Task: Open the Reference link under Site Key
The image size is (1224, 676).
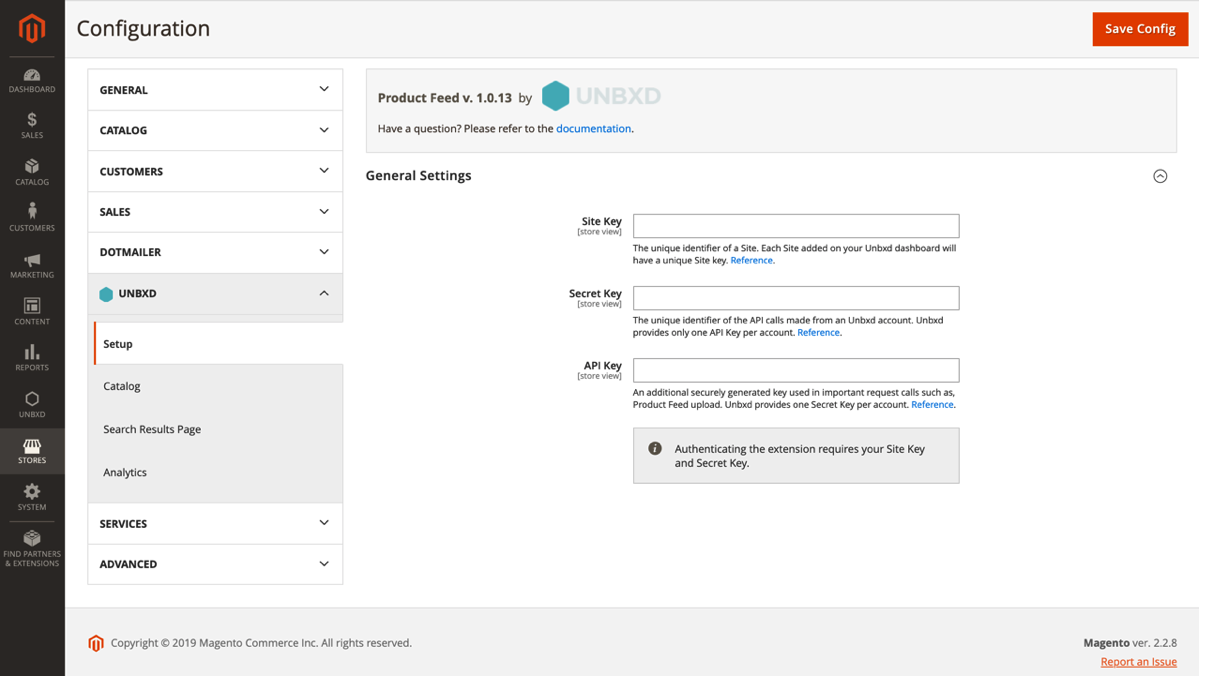Action: (751, 260)
